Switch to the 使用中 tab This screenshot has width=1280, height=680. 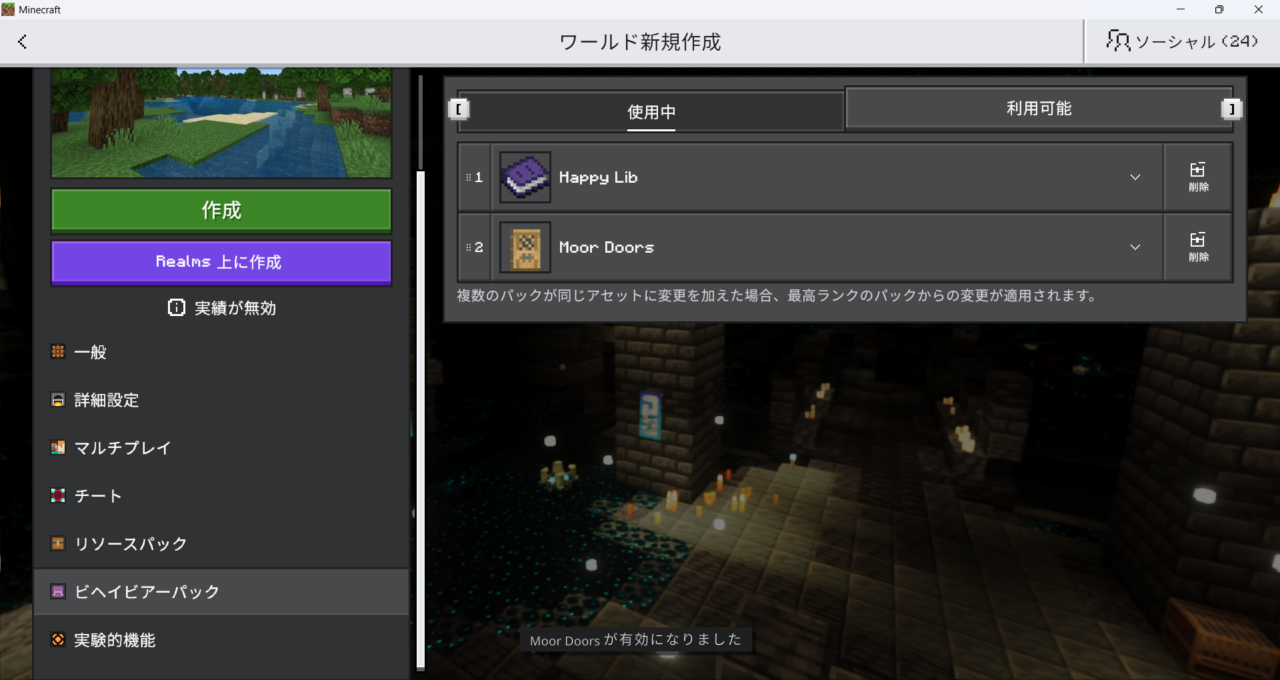point(651,112)
